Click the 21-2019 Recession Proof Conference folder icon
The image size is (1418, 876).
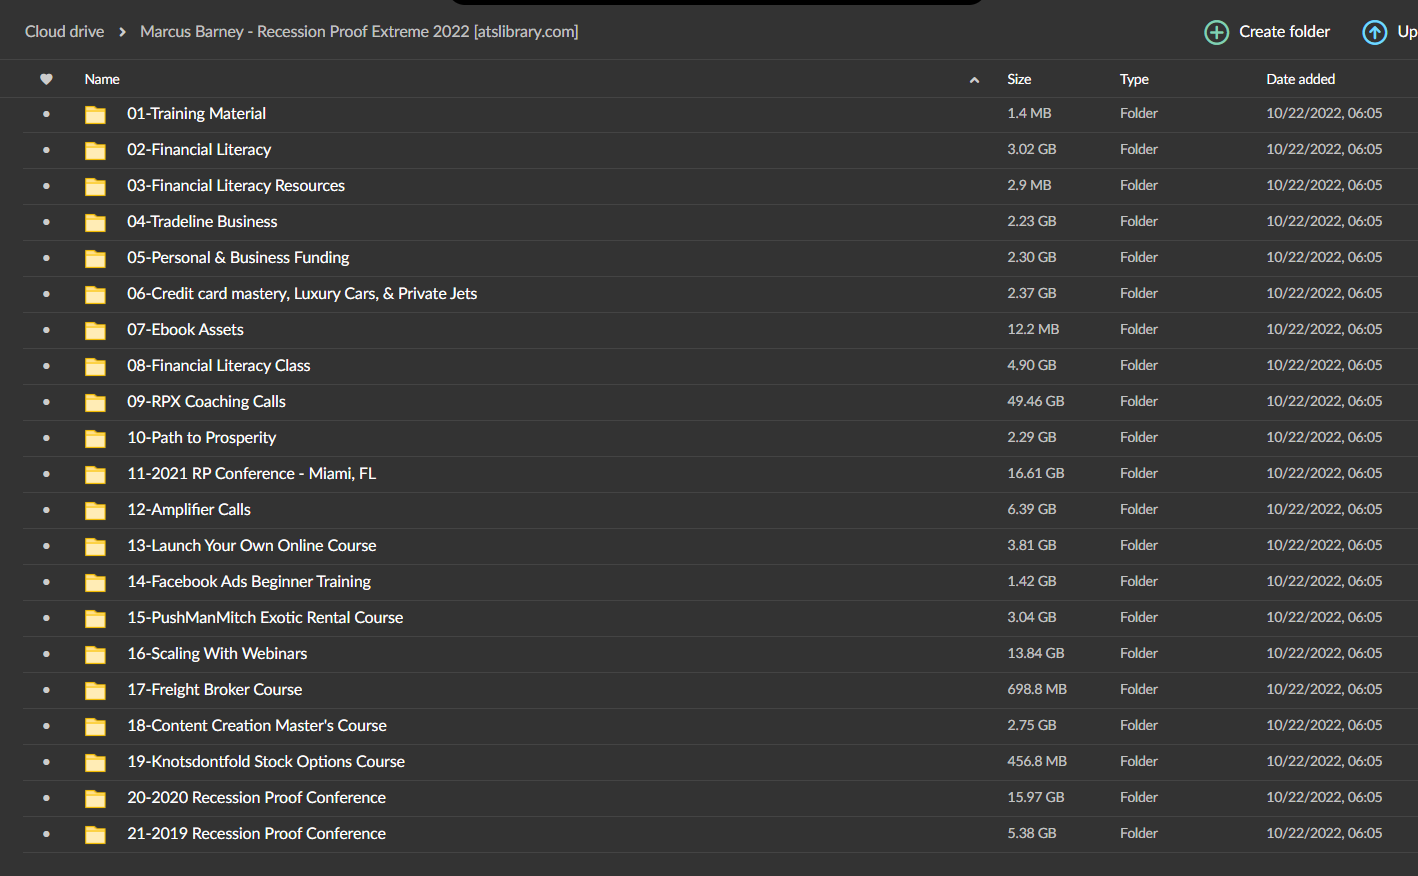95,834
